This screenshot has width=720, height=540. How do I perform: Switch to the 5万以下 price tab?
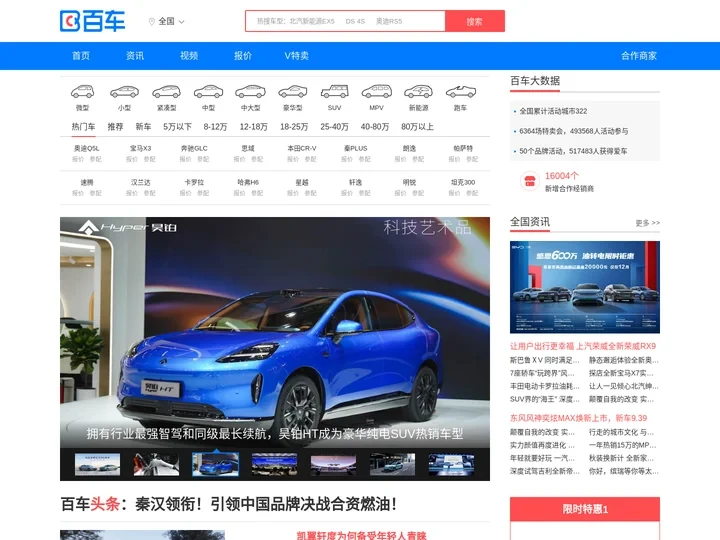(177, 127)
